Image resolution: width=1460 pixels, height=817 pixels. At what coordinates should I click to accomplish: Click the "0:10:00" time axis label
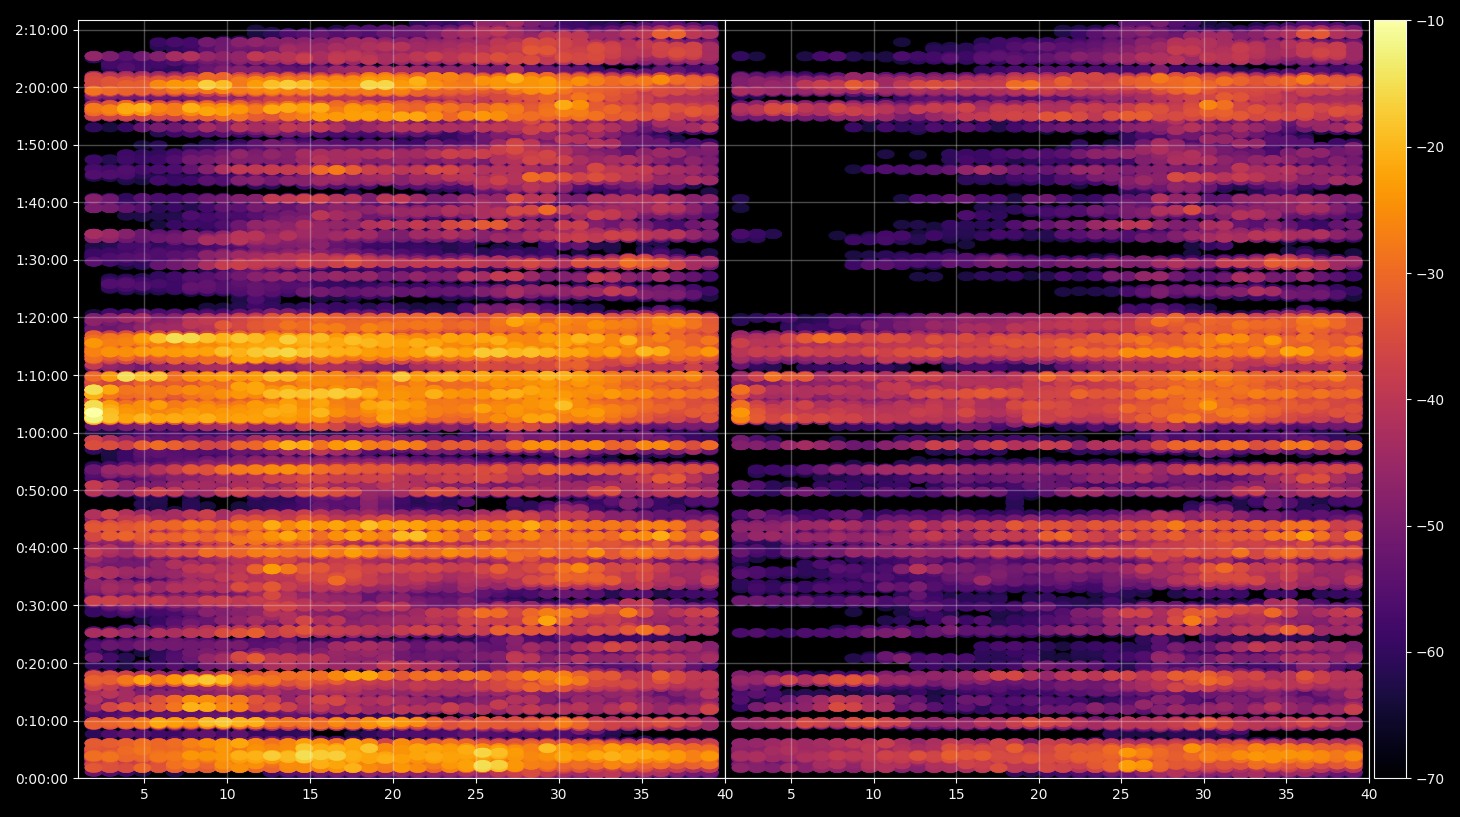coord(41,721)
